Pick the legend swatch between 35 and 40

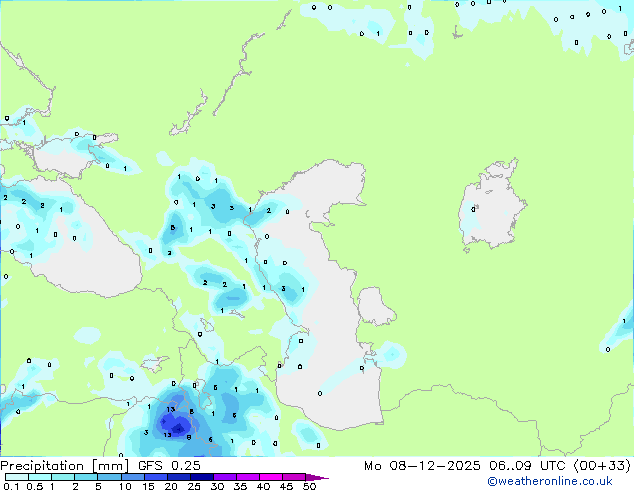pos(247,477)
